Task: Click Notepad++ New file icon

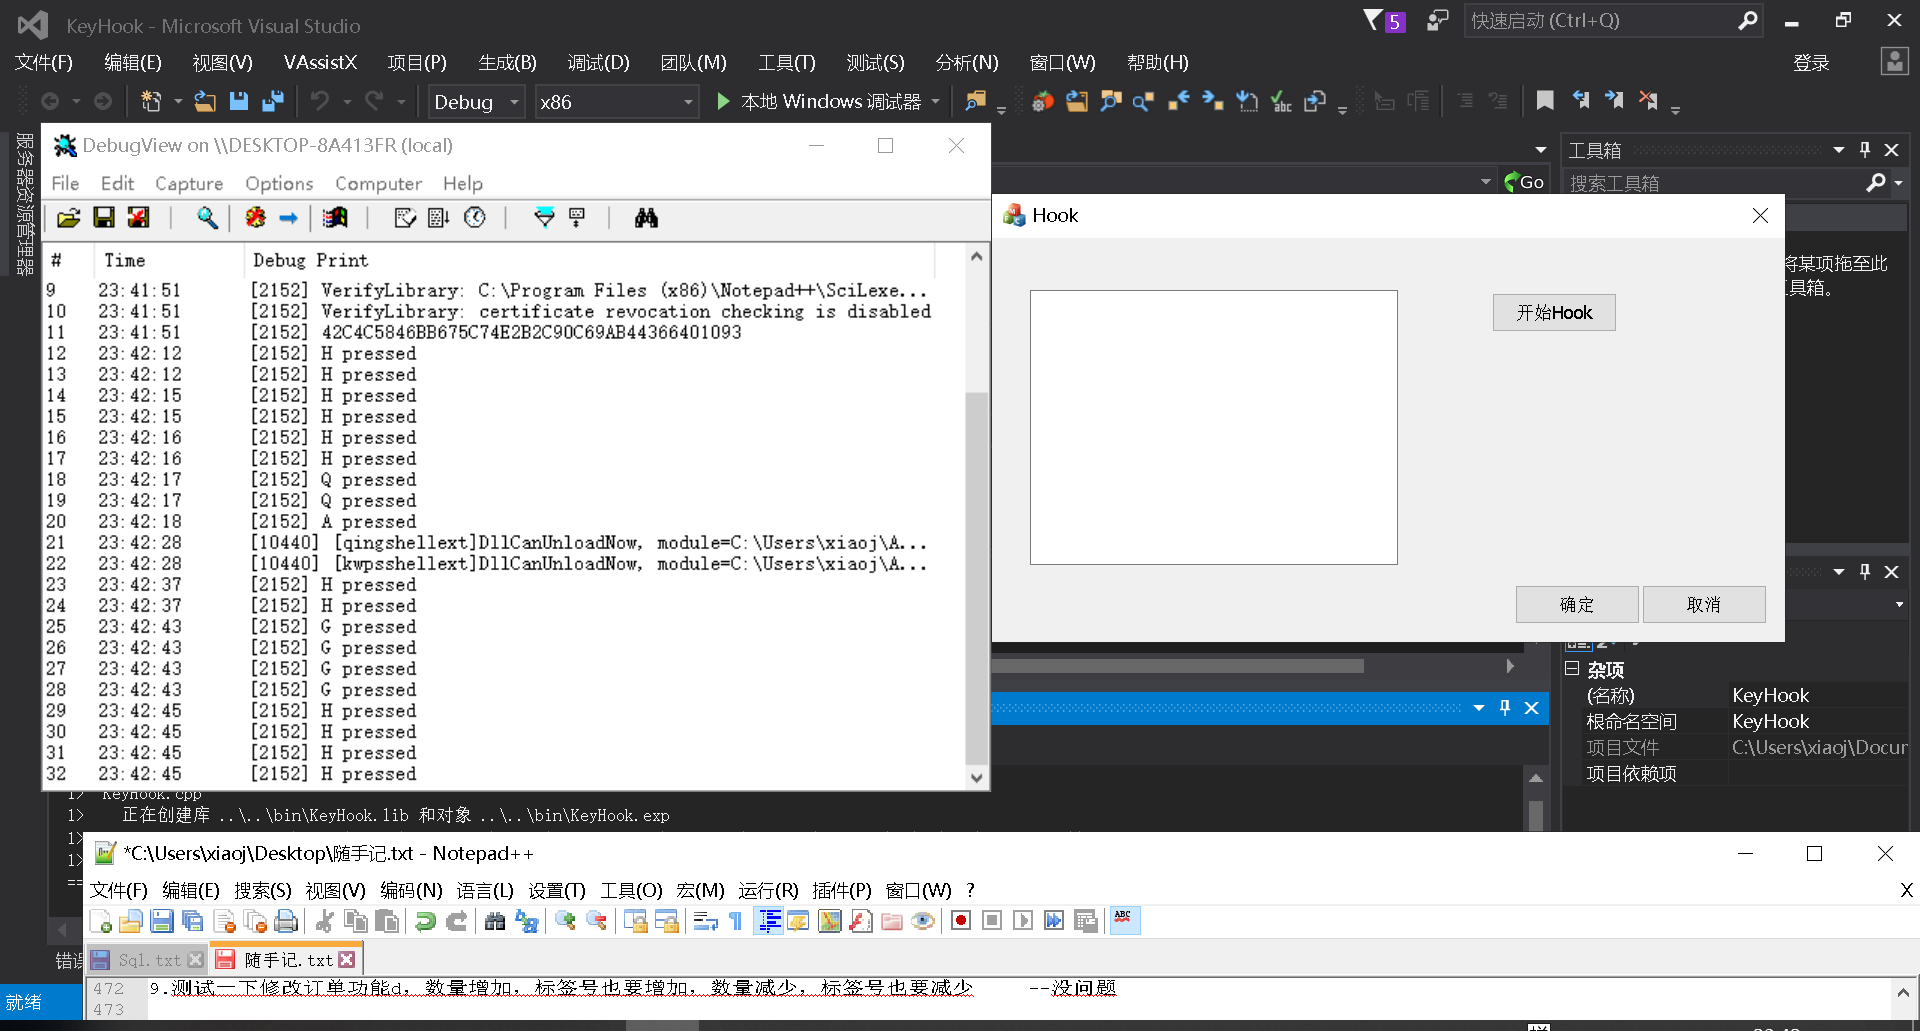Action: [101, 921]
